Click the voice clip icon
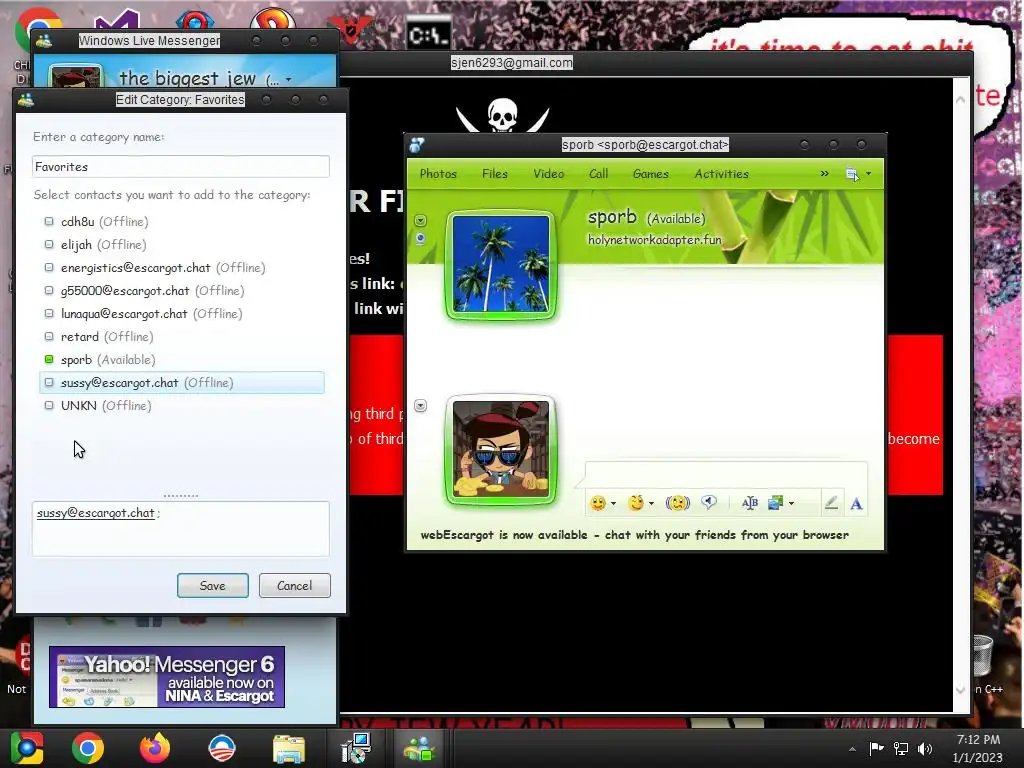The height and width of the screenshot is (768, 1024). (709, 502)
